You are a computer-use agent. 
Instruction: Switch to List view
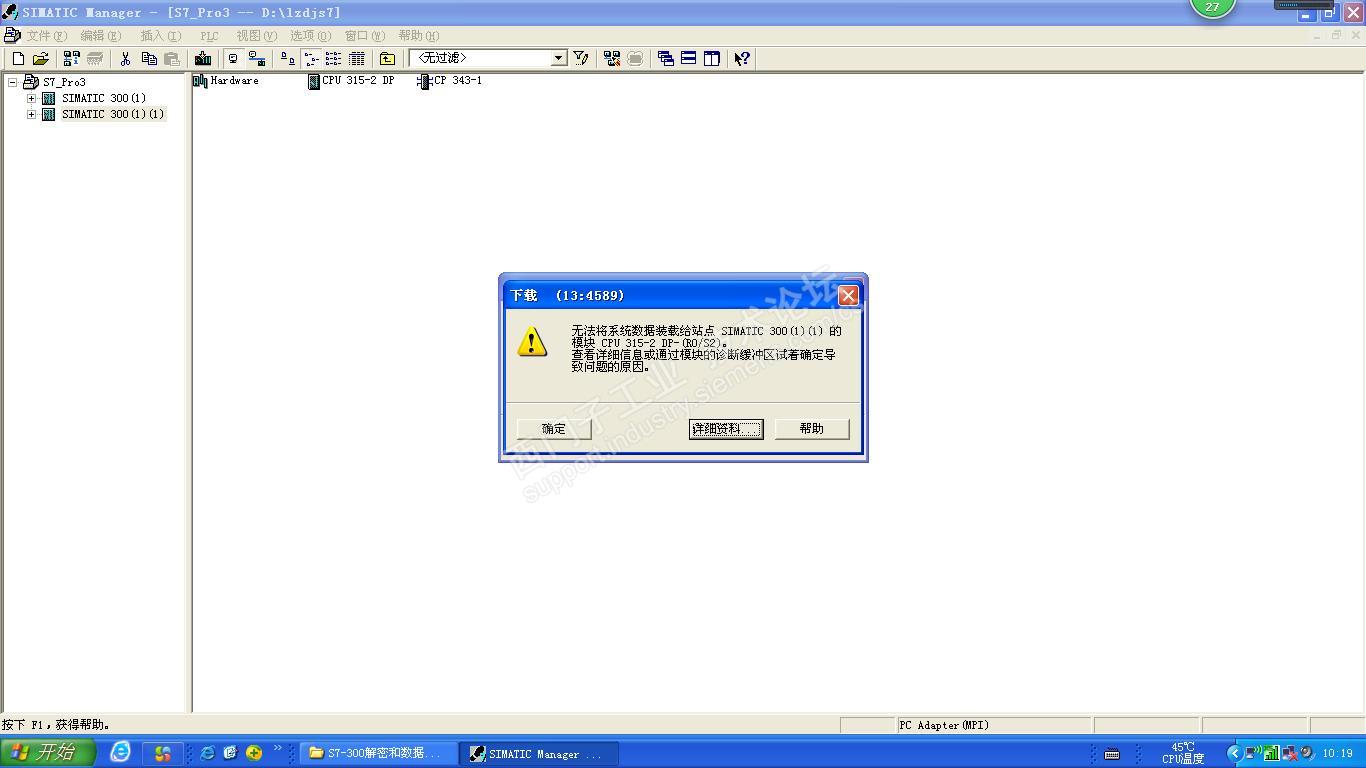(x=334, y=59)
